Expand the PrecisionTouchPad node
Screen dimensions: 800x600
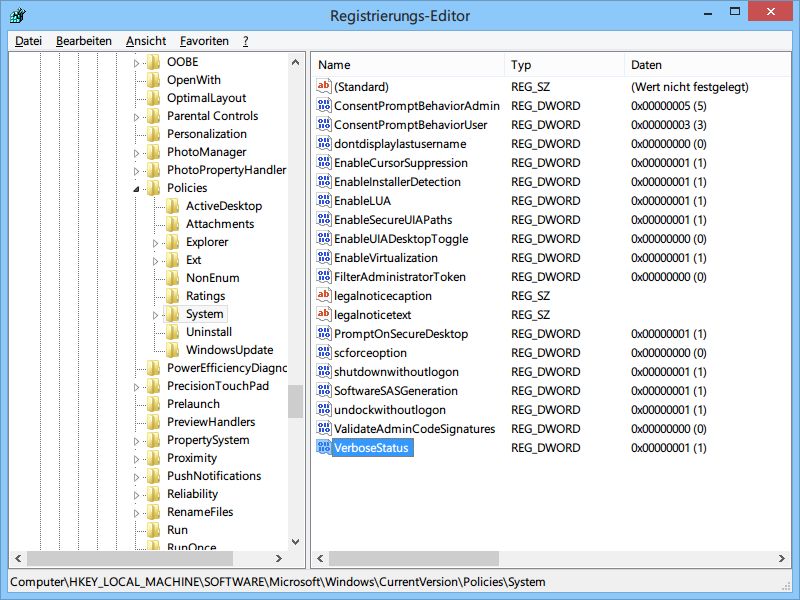click(x=136, y=387)
